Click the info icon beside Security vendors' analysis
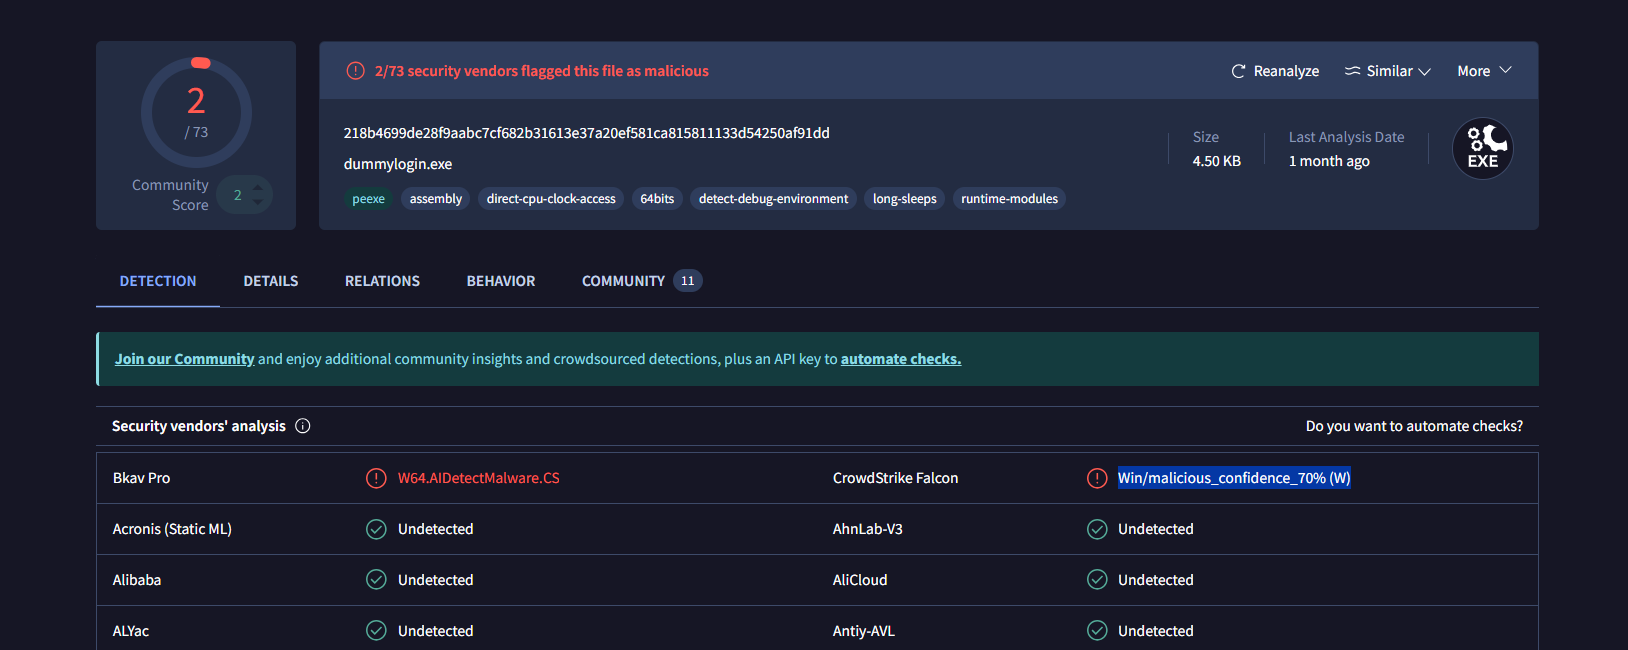The image size is (1628, 650). pos(303,426)
